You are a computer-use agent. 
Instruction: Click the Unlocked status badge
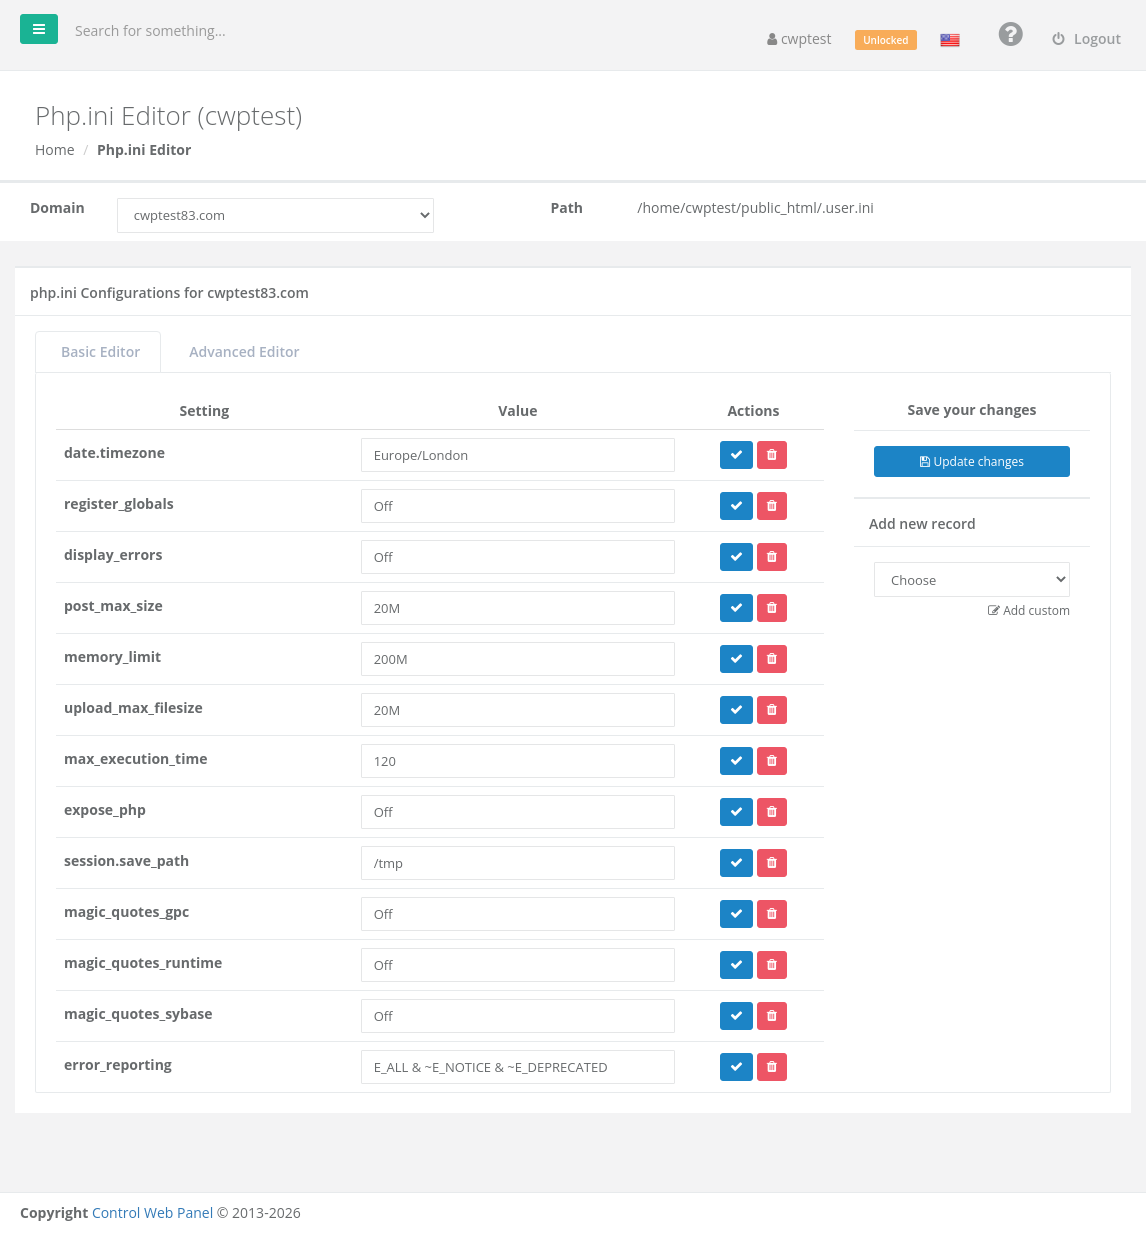click(886, 40)
